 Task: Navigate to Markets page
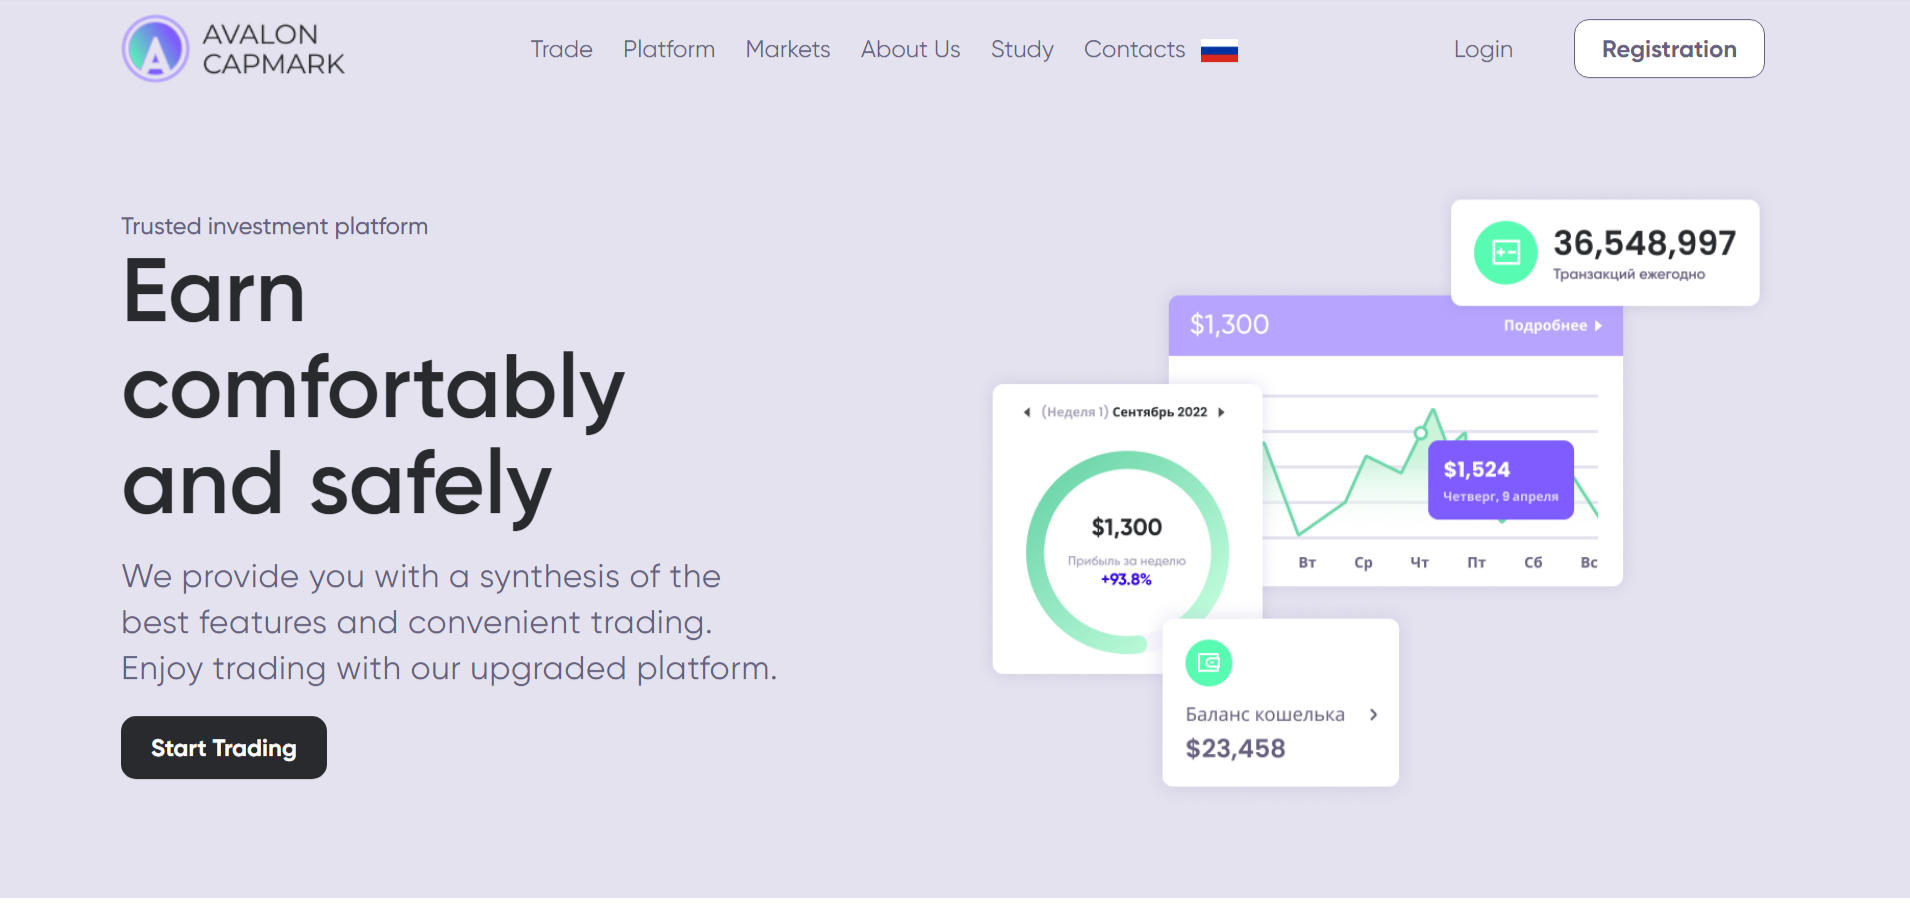(788, 49)
